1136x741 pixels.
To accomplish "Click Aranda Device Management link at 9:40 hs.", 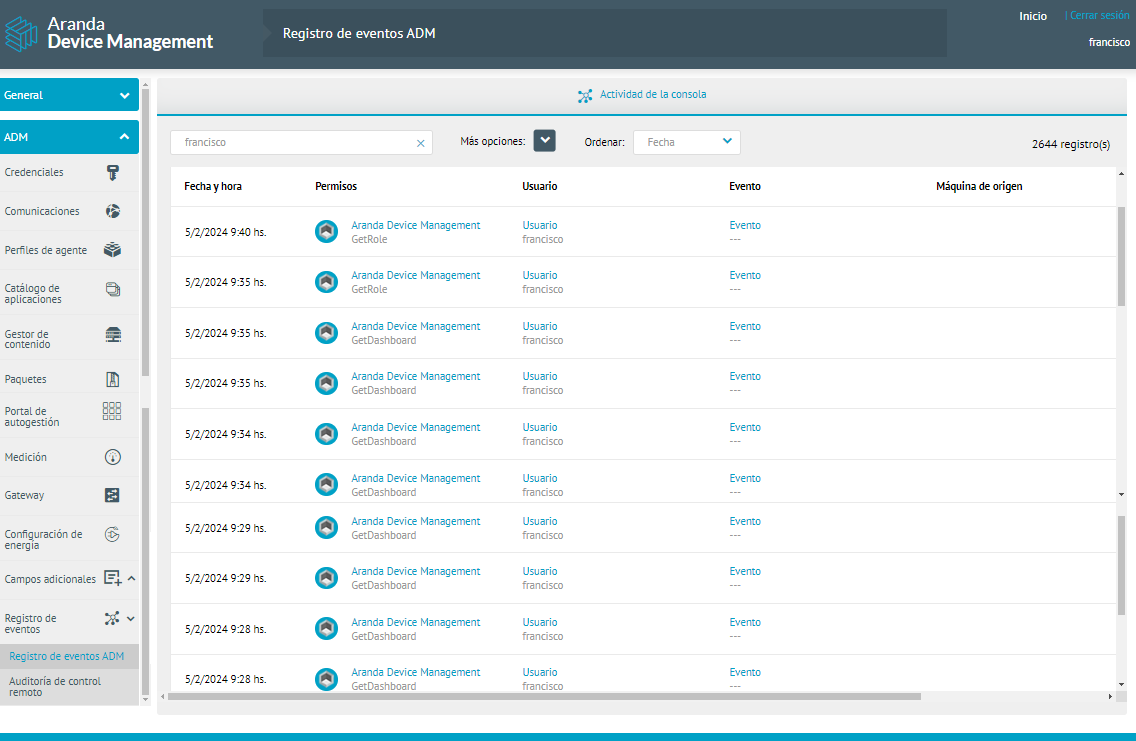I will [x=416, y=225].
